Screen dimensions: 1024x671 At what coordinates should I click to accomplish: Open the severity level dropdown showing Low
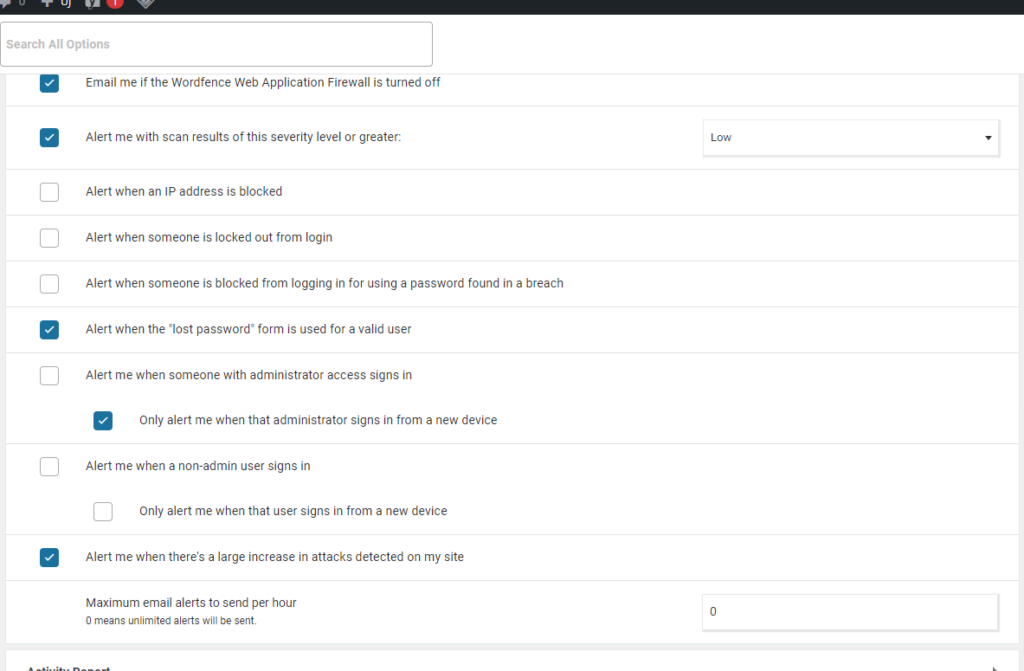[850, 138]
